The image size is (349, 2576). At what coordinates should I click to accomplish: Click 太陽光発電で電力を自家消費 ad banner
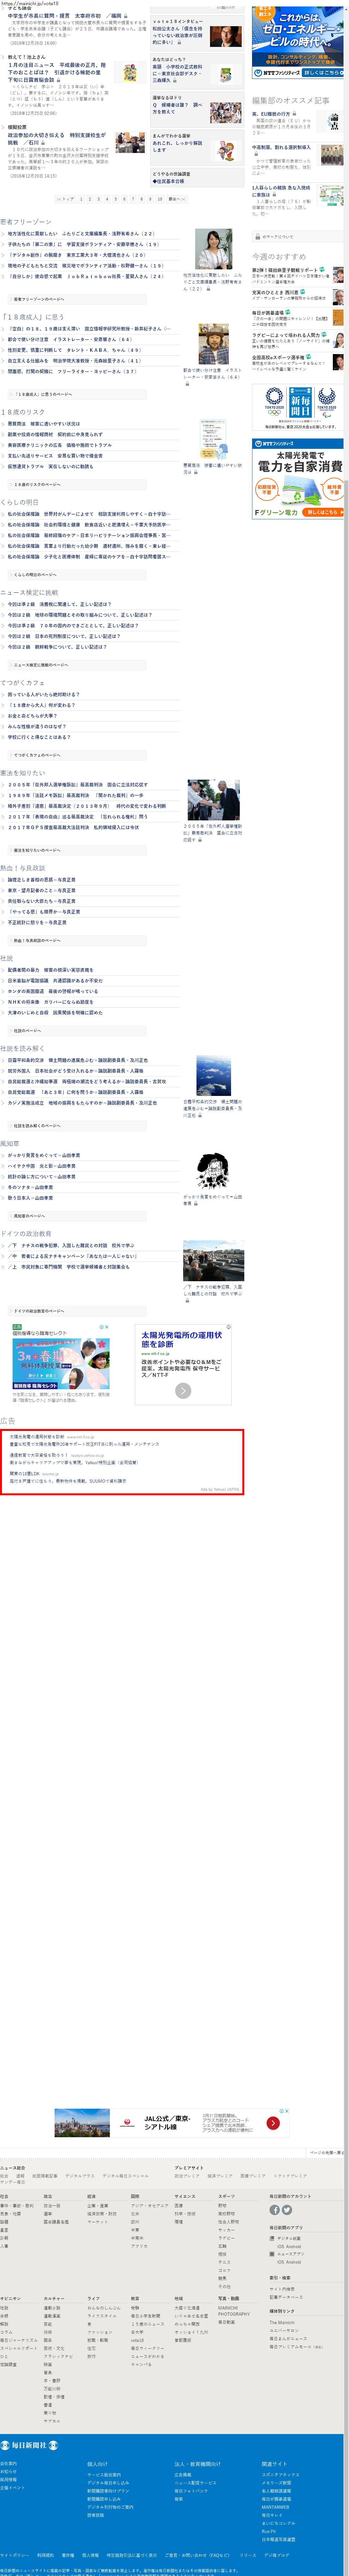tap(298, 479)
